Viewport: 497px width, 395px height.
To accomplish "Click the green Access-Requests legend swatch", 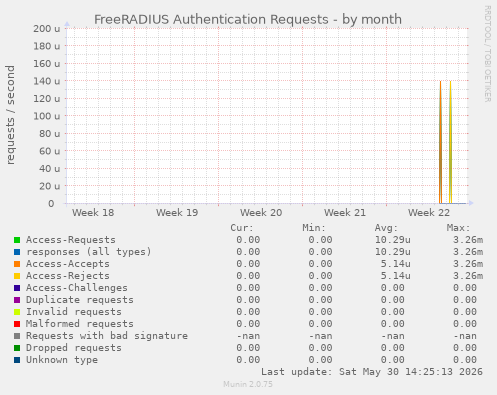I will click(17, 240).
